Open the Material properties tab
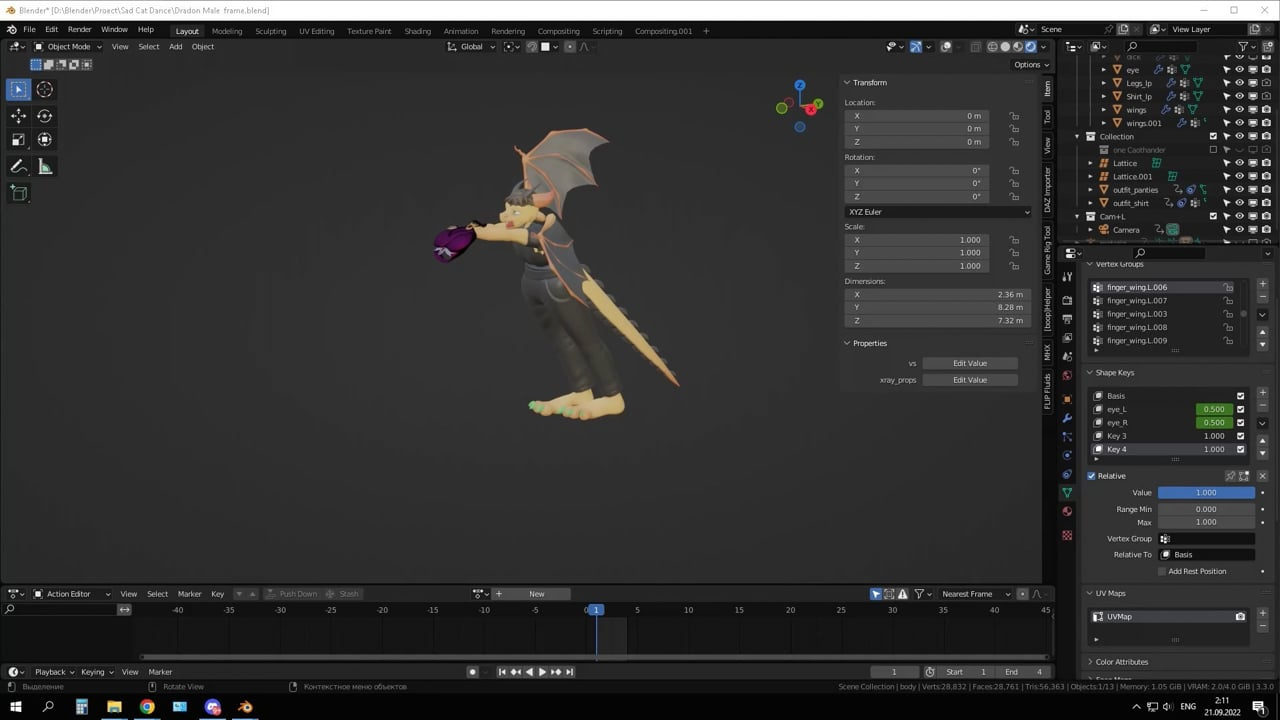This screenshot has height=720, width=1280. click(1067, 512)
